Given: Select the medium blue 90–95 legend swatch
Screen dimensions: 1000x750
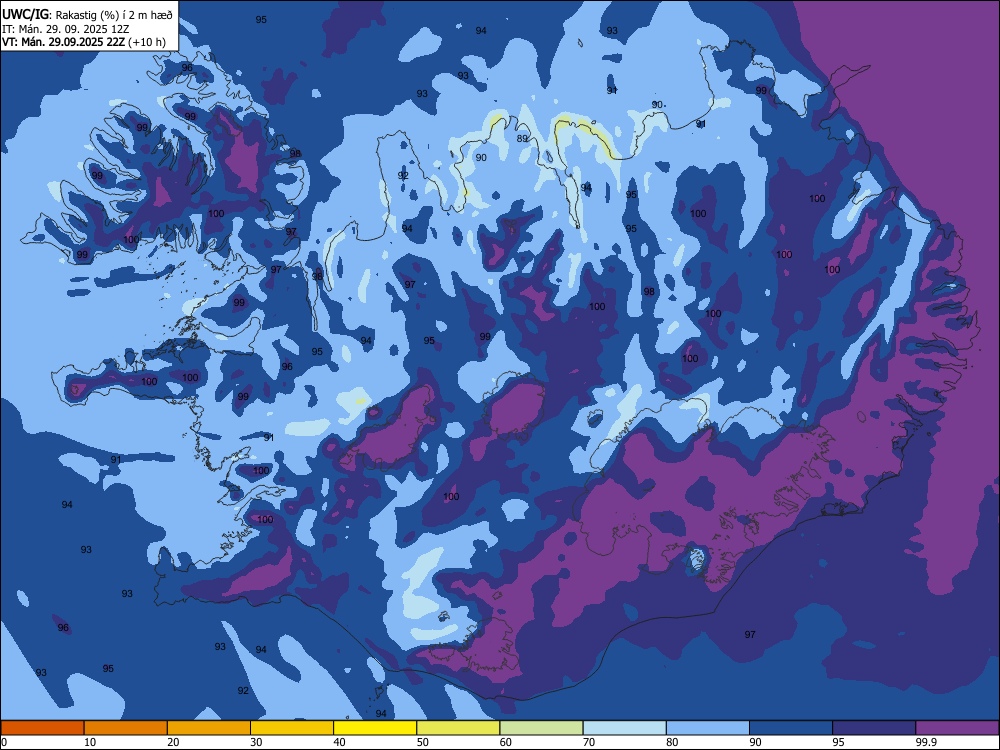Looking at the screenshot, I should (791, 728).
